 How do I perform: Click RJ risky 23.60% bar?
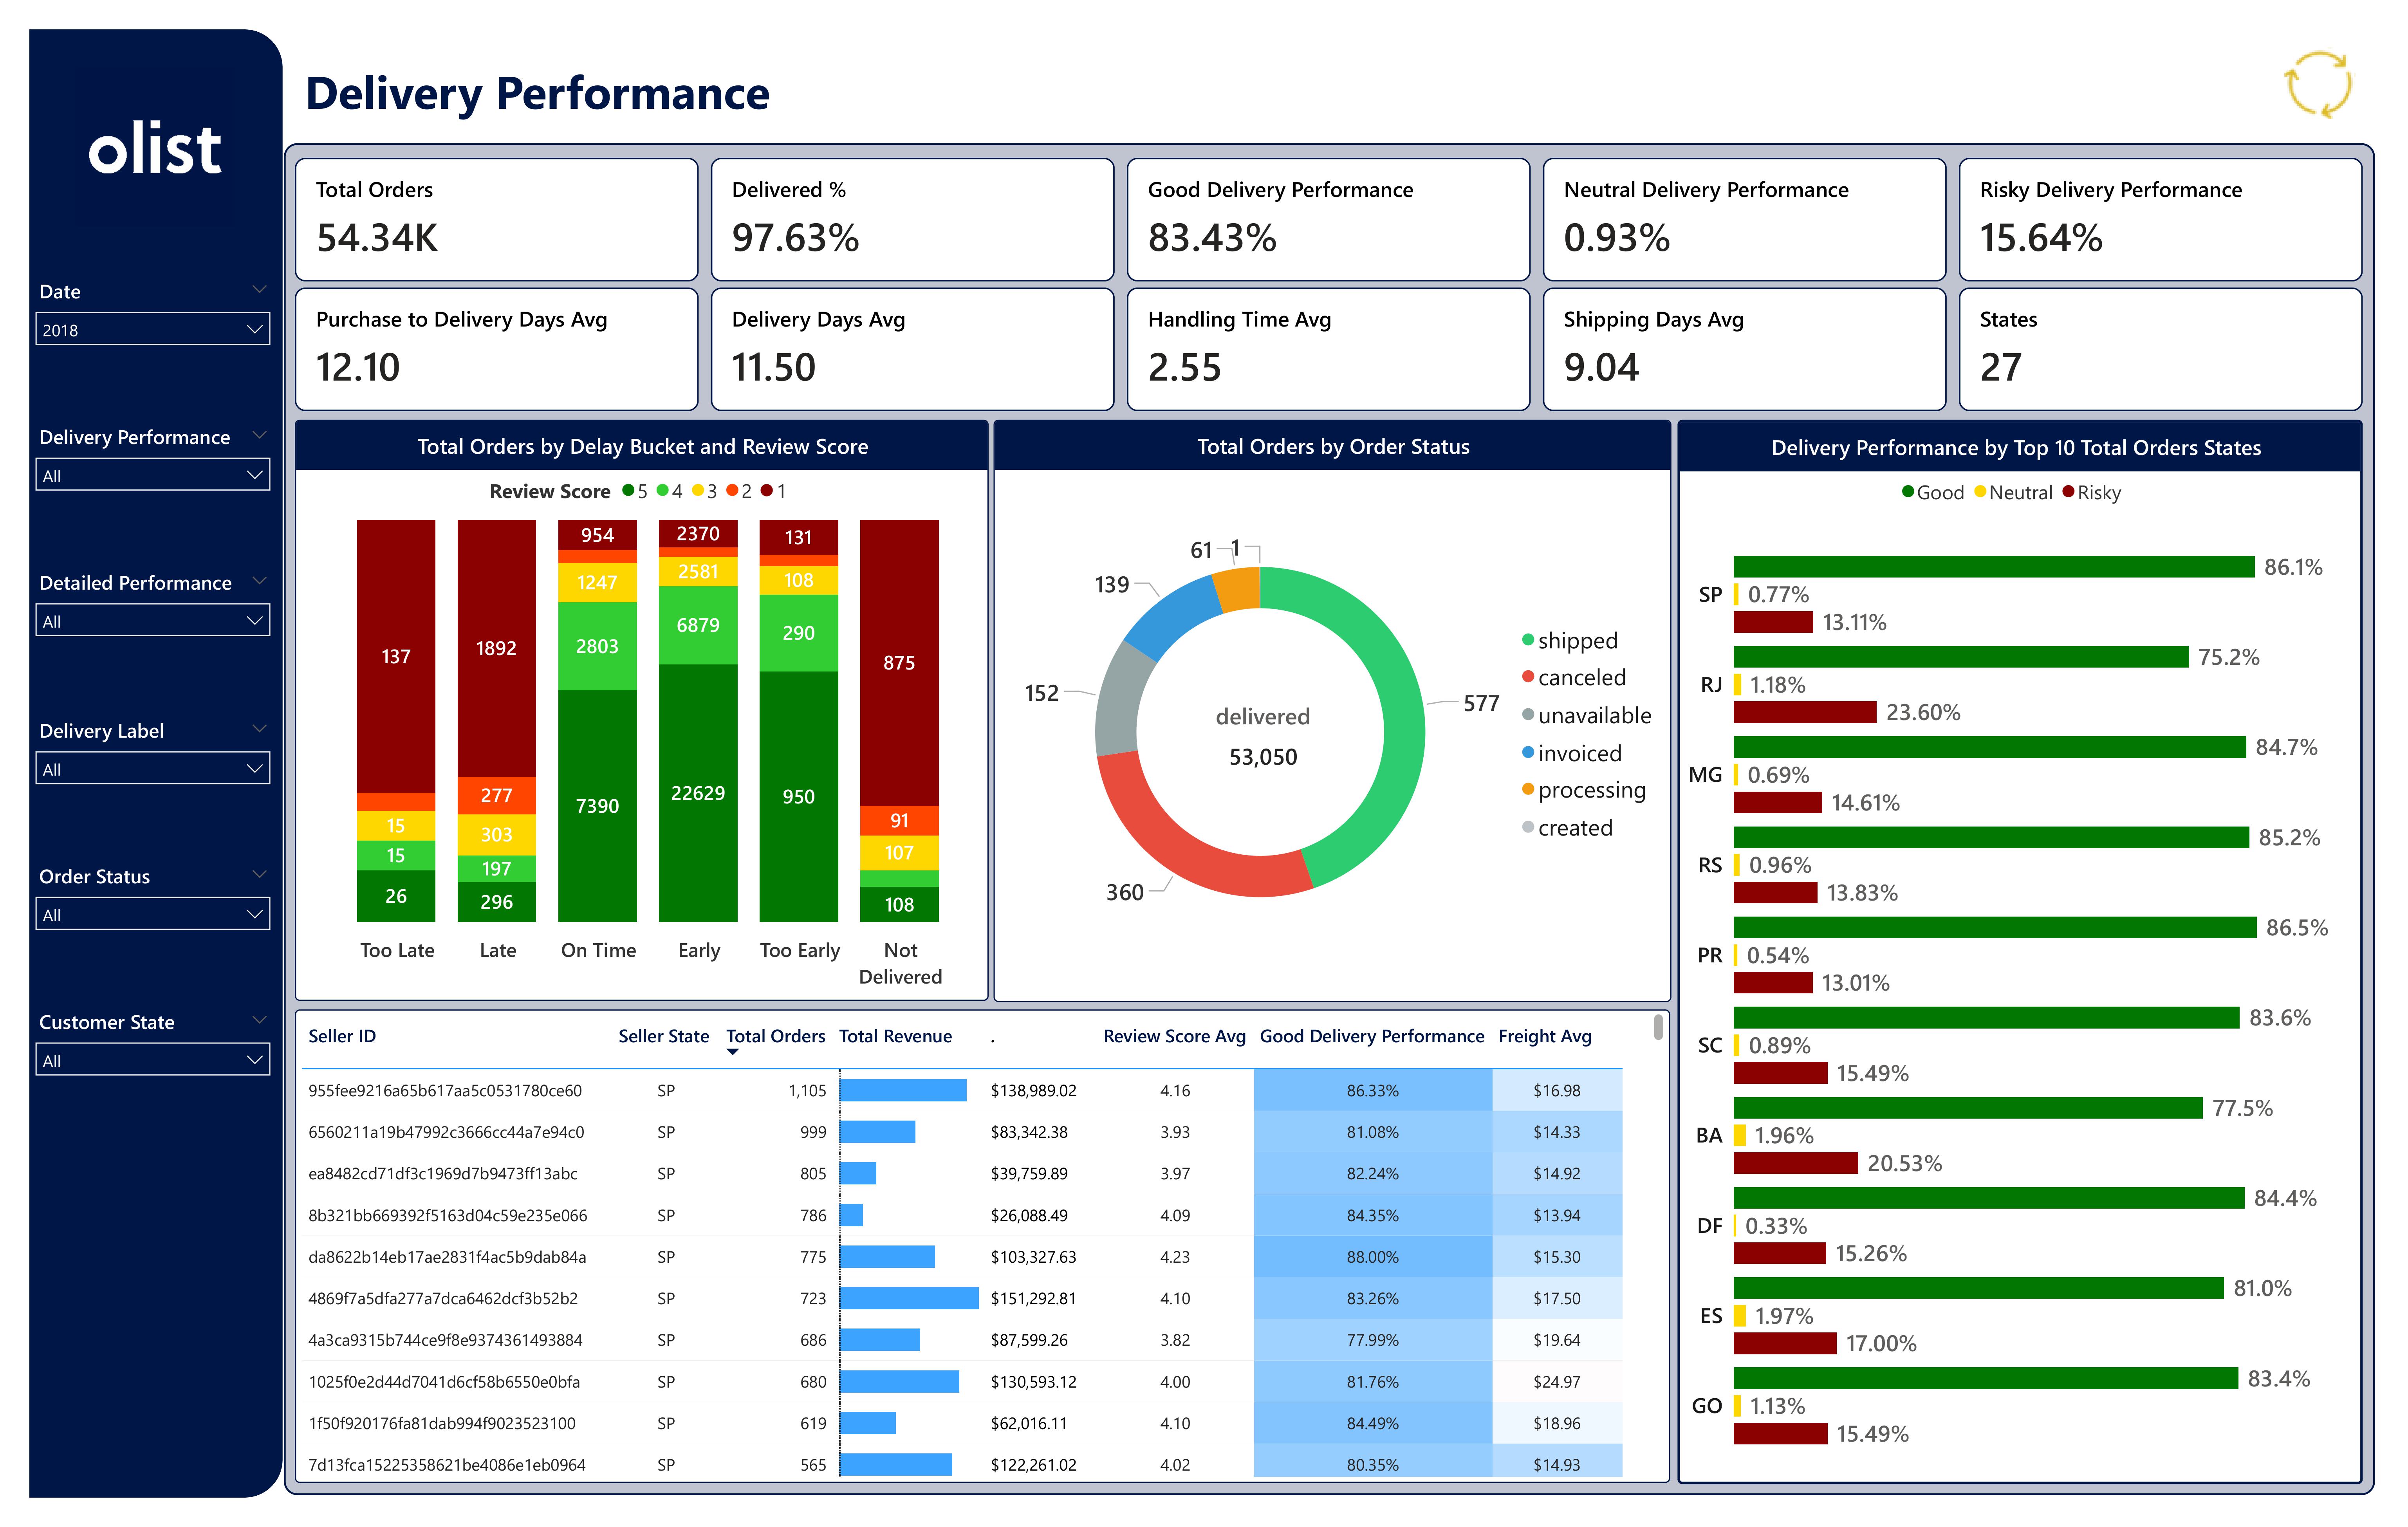tap(1805, 712)
